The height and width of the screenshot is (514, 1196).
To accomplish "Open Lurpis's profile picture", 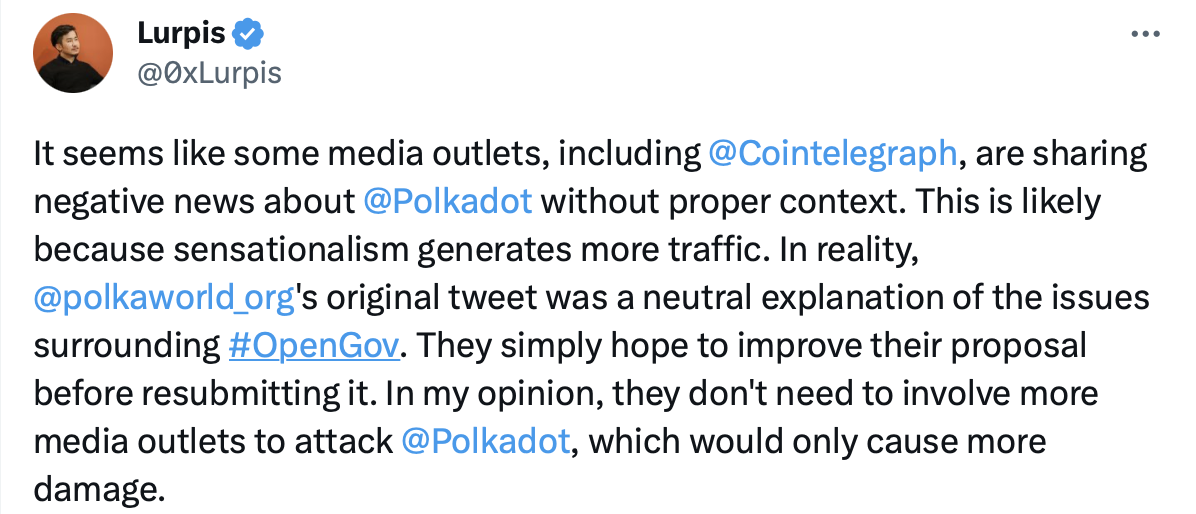I will point(72,55).
